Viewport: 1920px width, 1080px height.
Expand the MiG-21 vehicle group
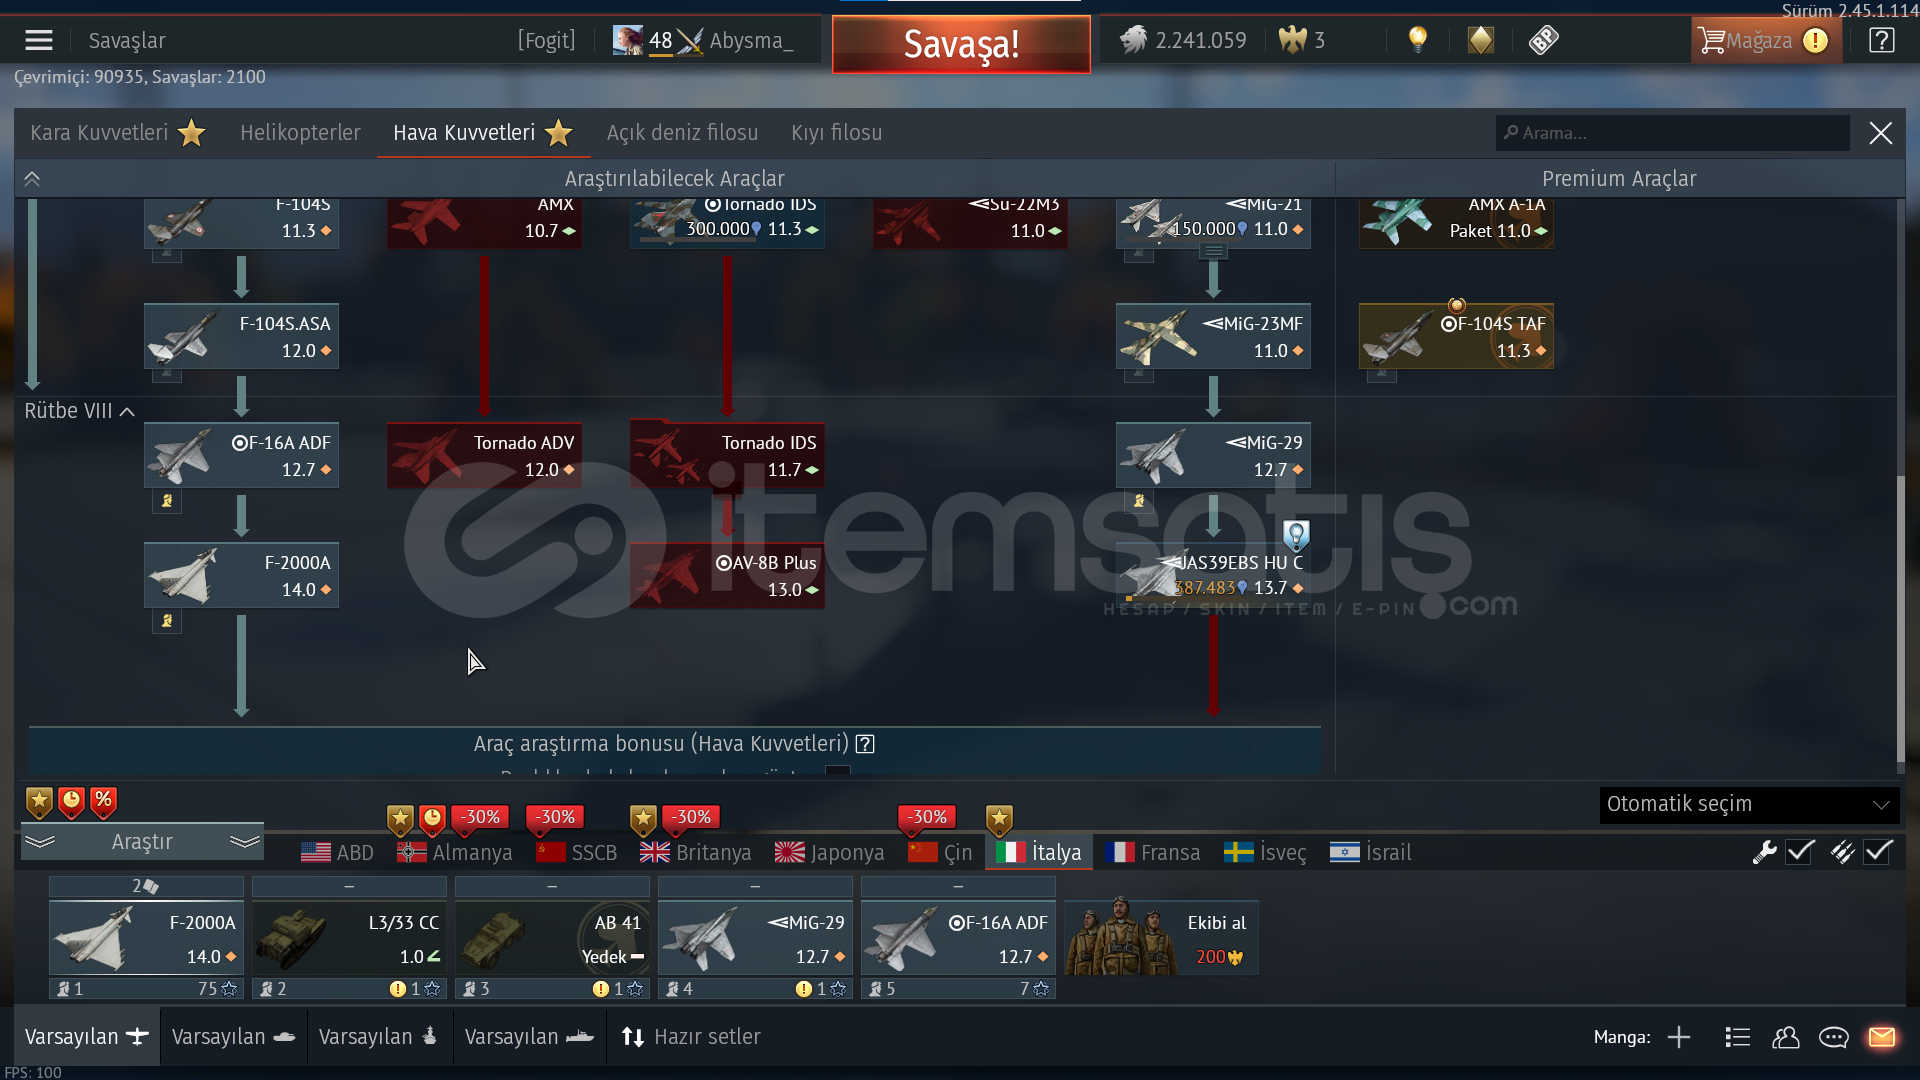click(1213, 252)
